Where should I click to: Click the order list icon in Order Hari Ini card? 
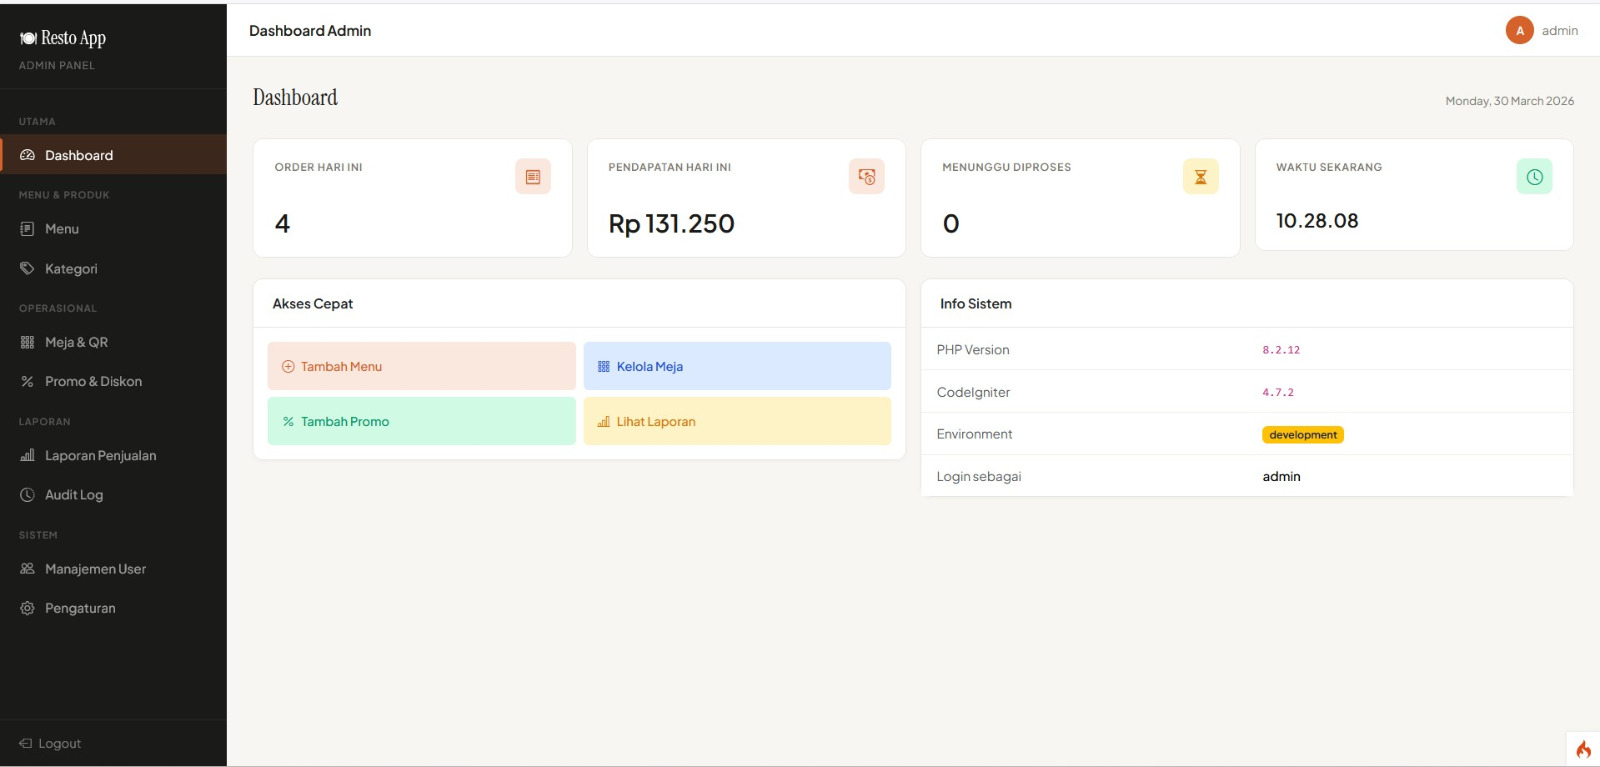[532, 177]
